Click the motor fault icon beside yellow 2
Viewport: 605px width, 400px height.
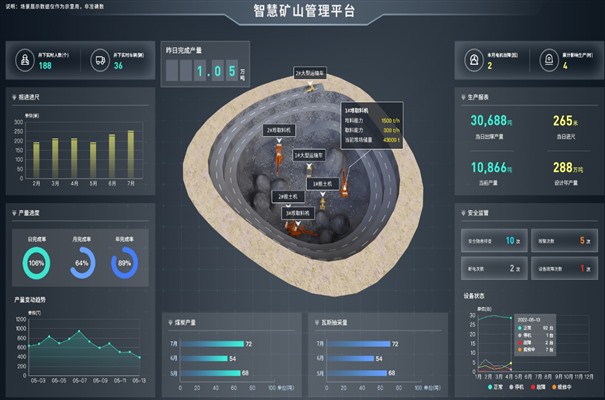coord(474,60)
